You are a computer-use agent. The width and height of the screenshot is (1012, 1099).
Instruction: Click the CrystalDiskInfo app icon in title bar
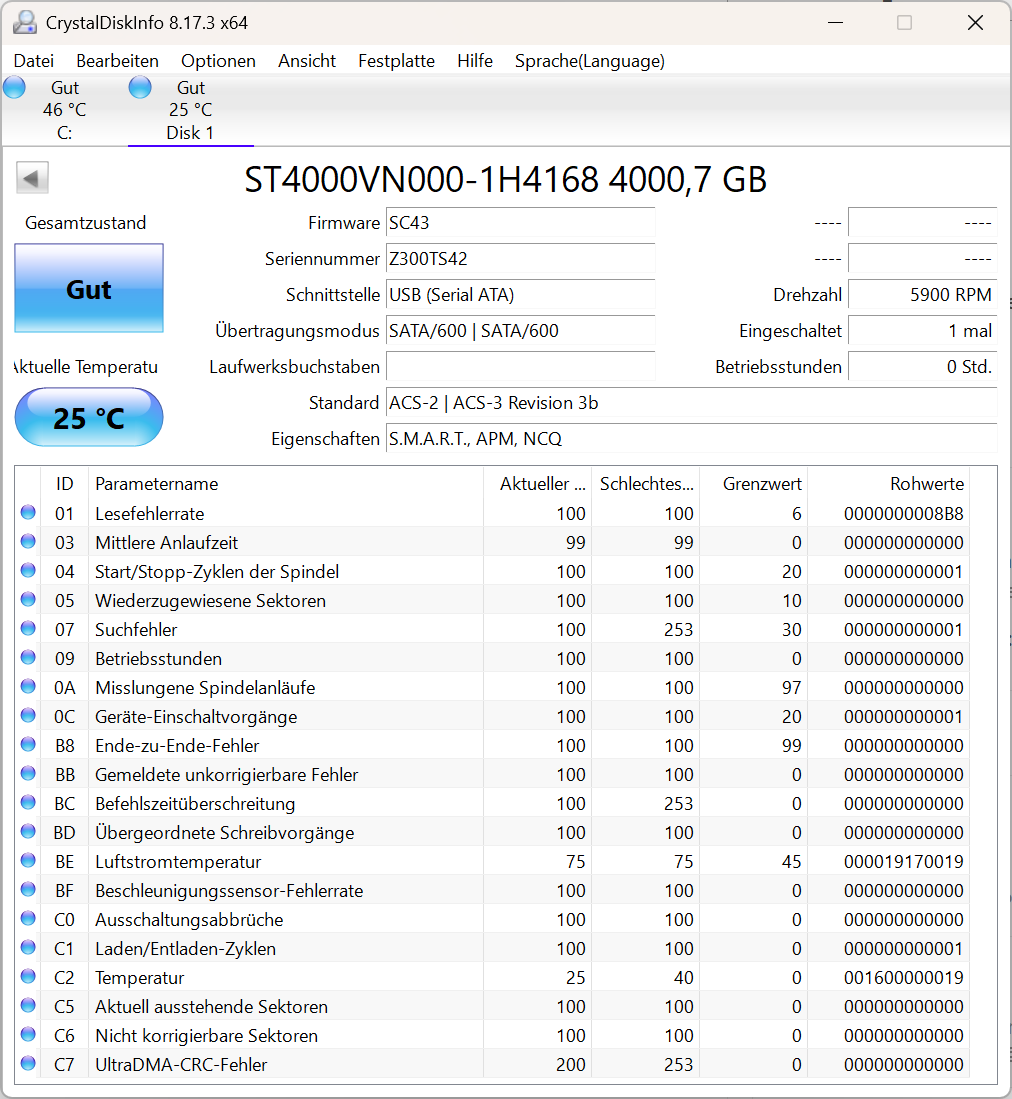[x=25, y=22]
